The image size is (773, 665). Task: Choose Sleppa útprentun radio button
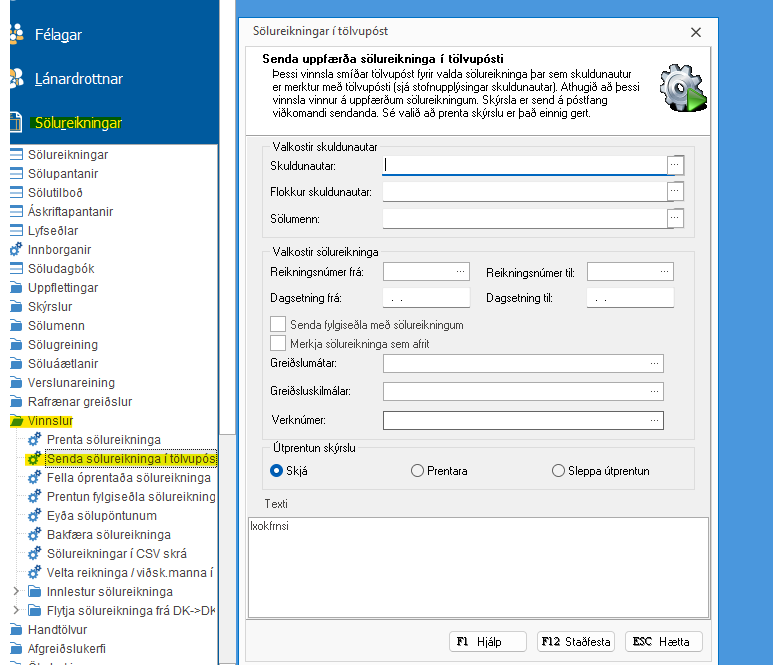(558, 471)
